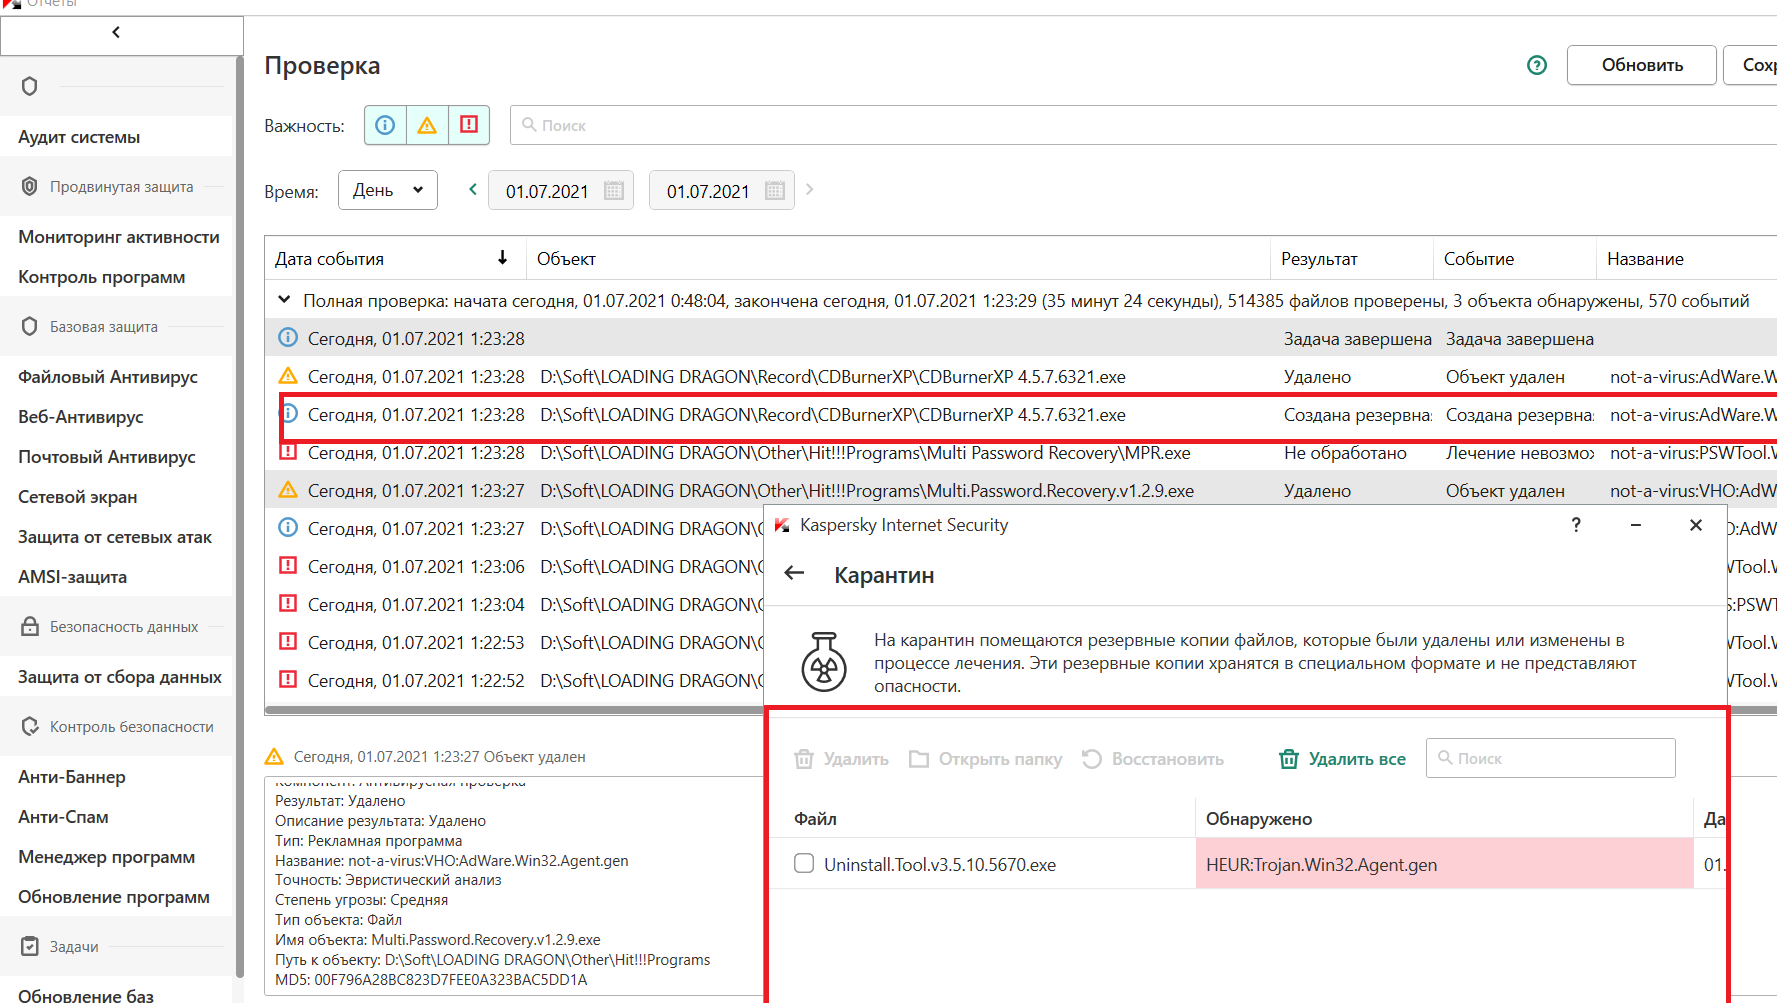Go back in the Карантин window
Screen dimensions: 1777x1003
coord(795,573)
